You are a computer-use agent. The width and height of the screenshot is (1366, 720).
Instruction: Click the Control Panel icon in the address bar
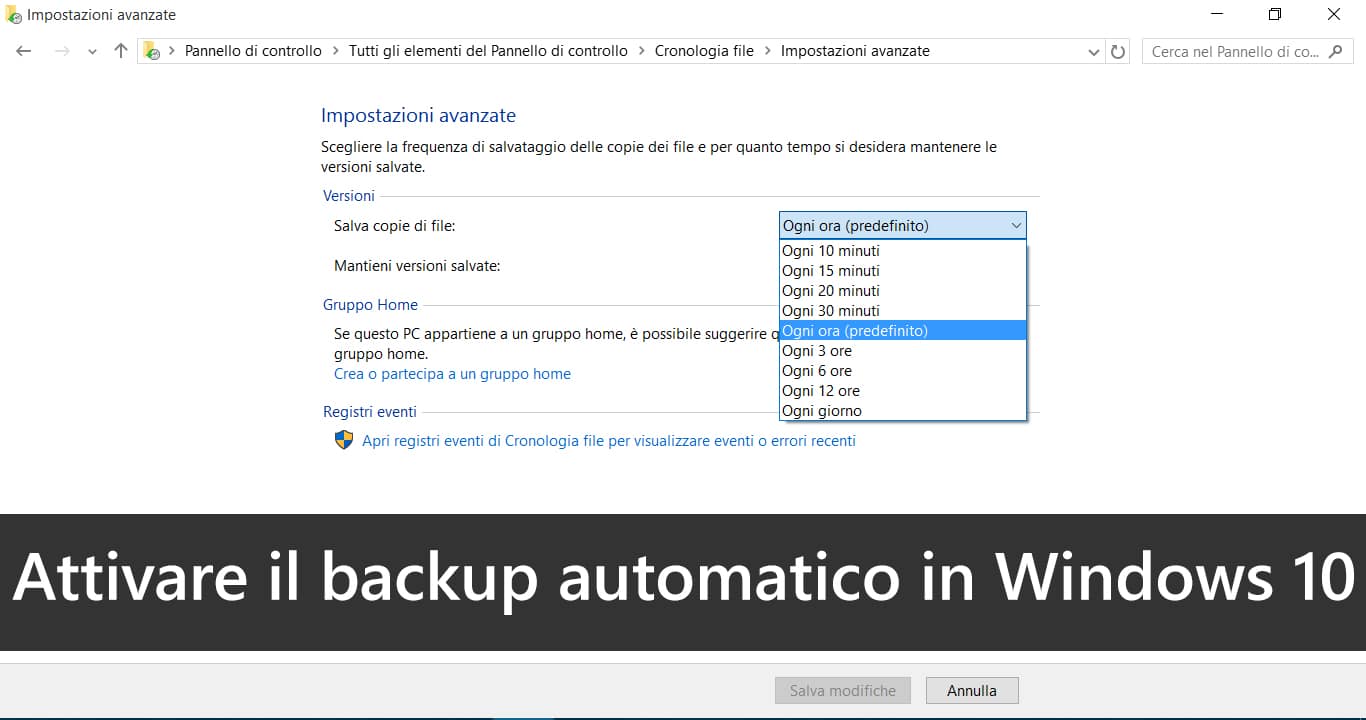coord(149,50)
